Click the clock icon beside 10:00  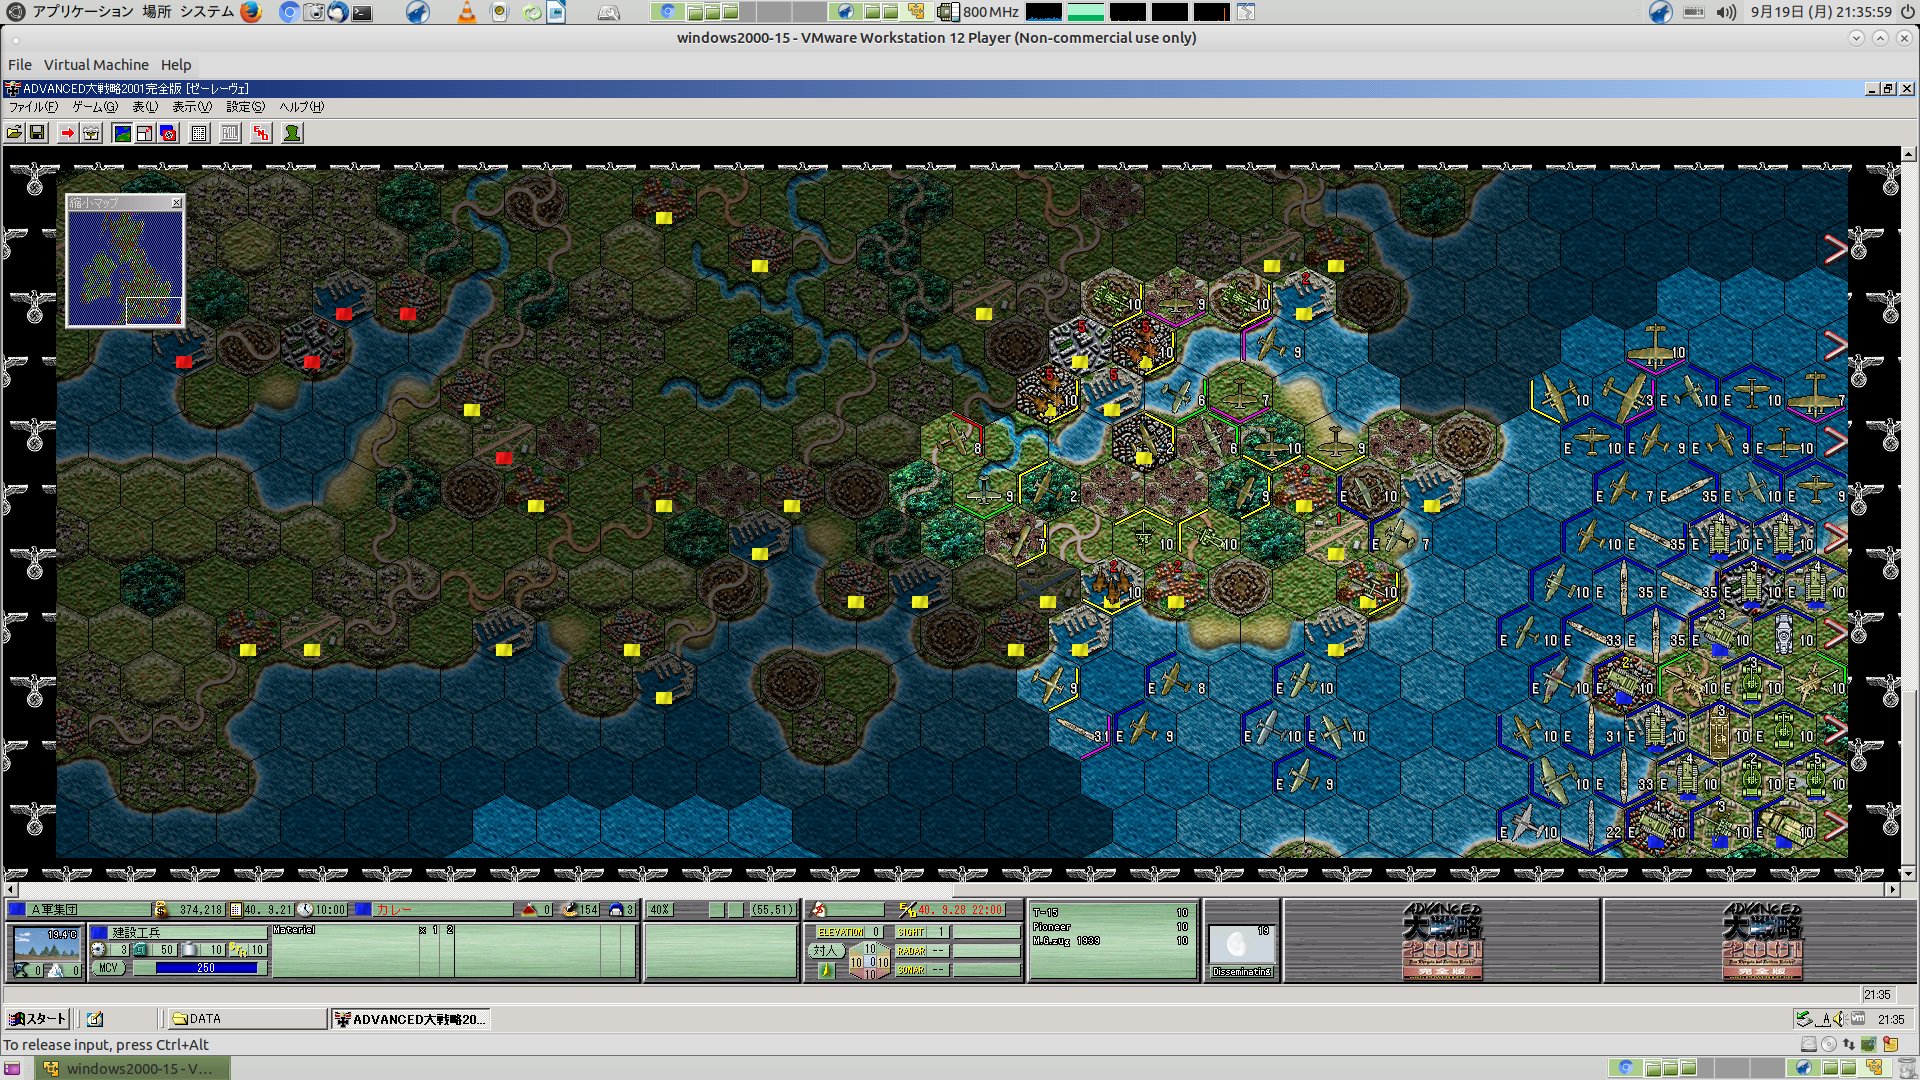pyautogui.click(x=306, y=910)
